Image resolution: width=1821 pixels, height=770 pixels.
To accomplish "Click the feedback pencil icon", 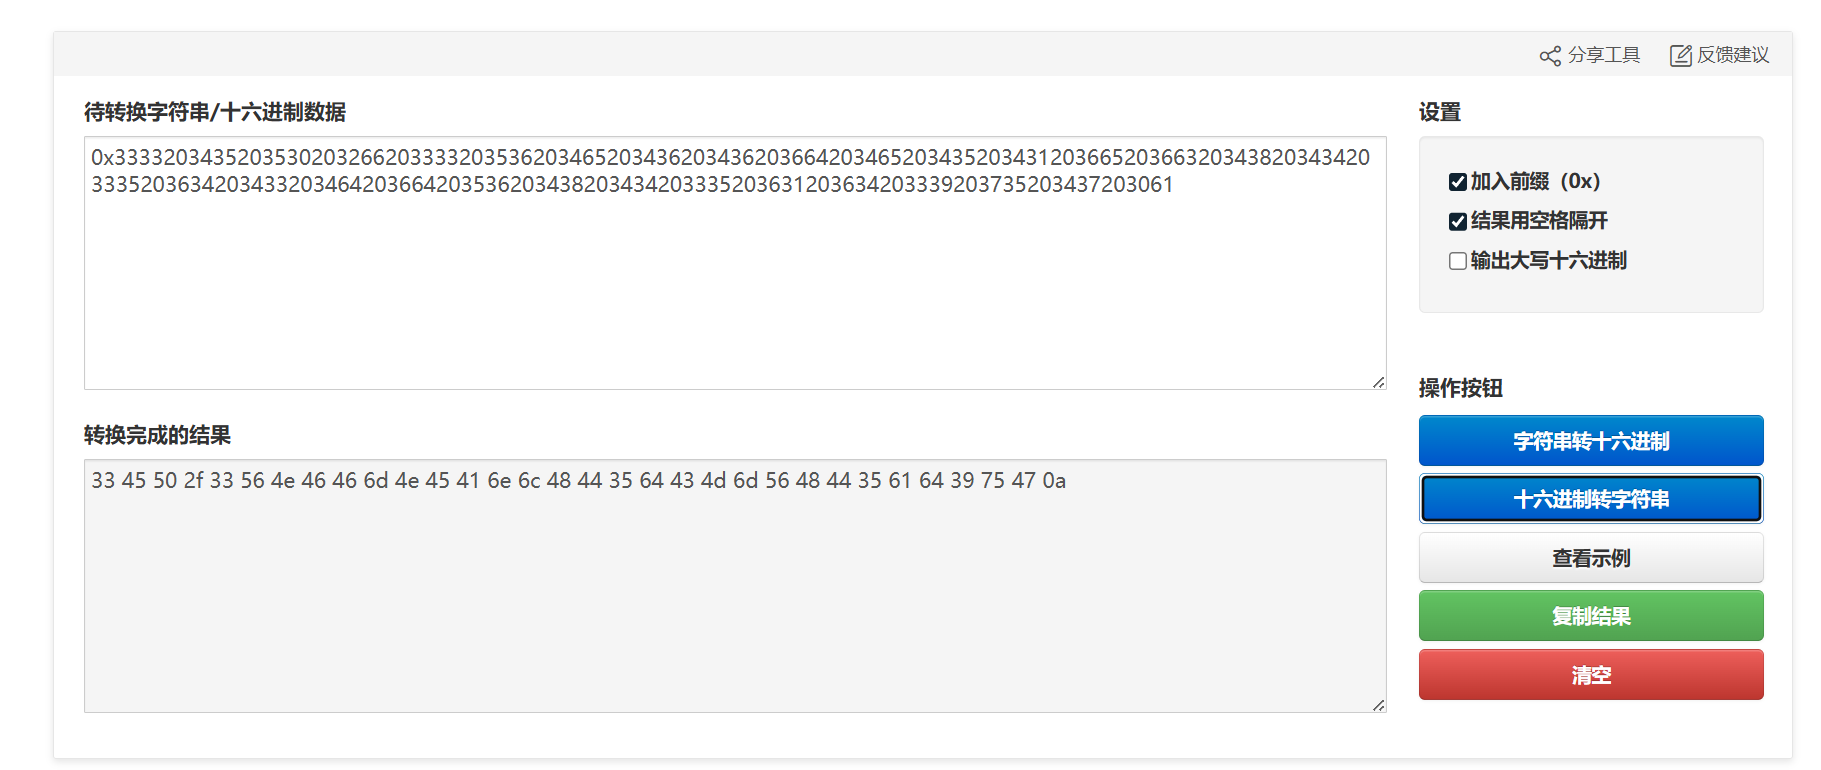I will point(1681,56).
